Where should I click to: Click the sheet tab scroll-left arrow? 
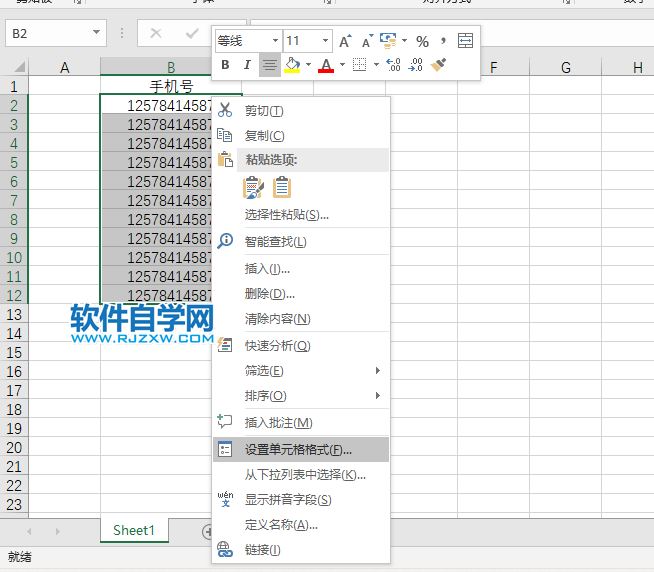29,531
